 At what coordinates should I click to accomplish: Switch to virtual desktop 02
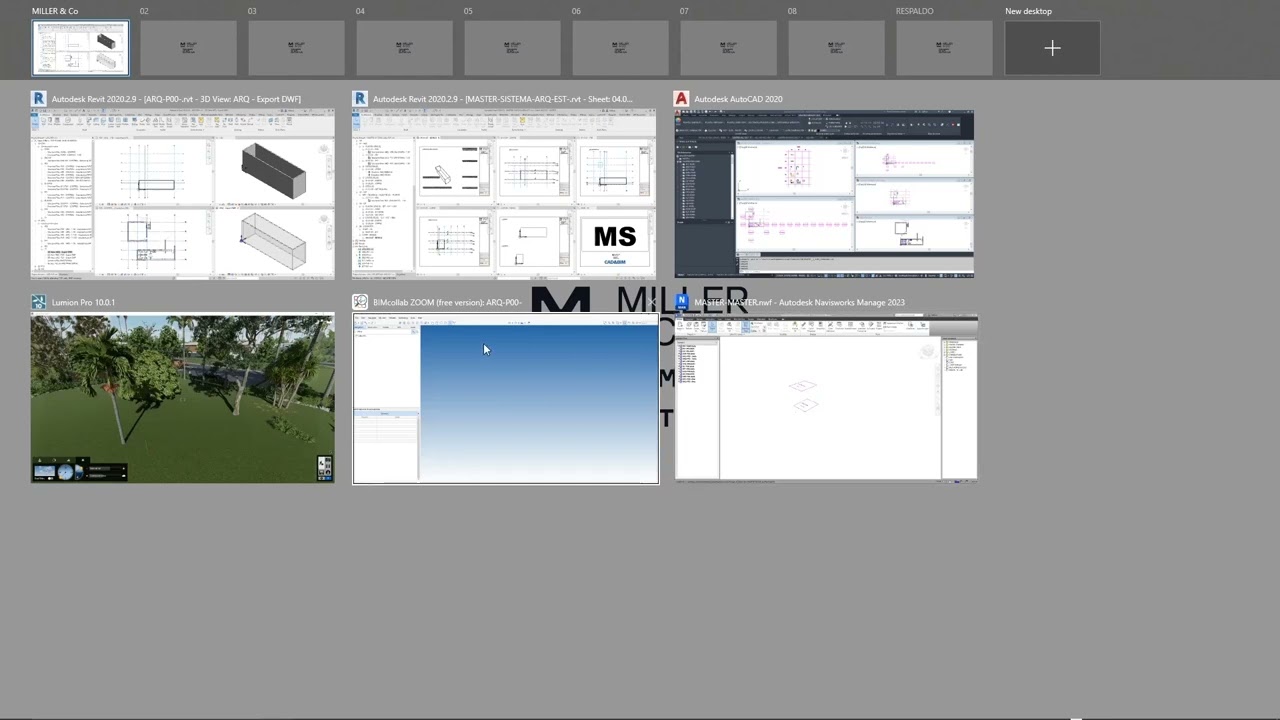[x=188, y=48]
